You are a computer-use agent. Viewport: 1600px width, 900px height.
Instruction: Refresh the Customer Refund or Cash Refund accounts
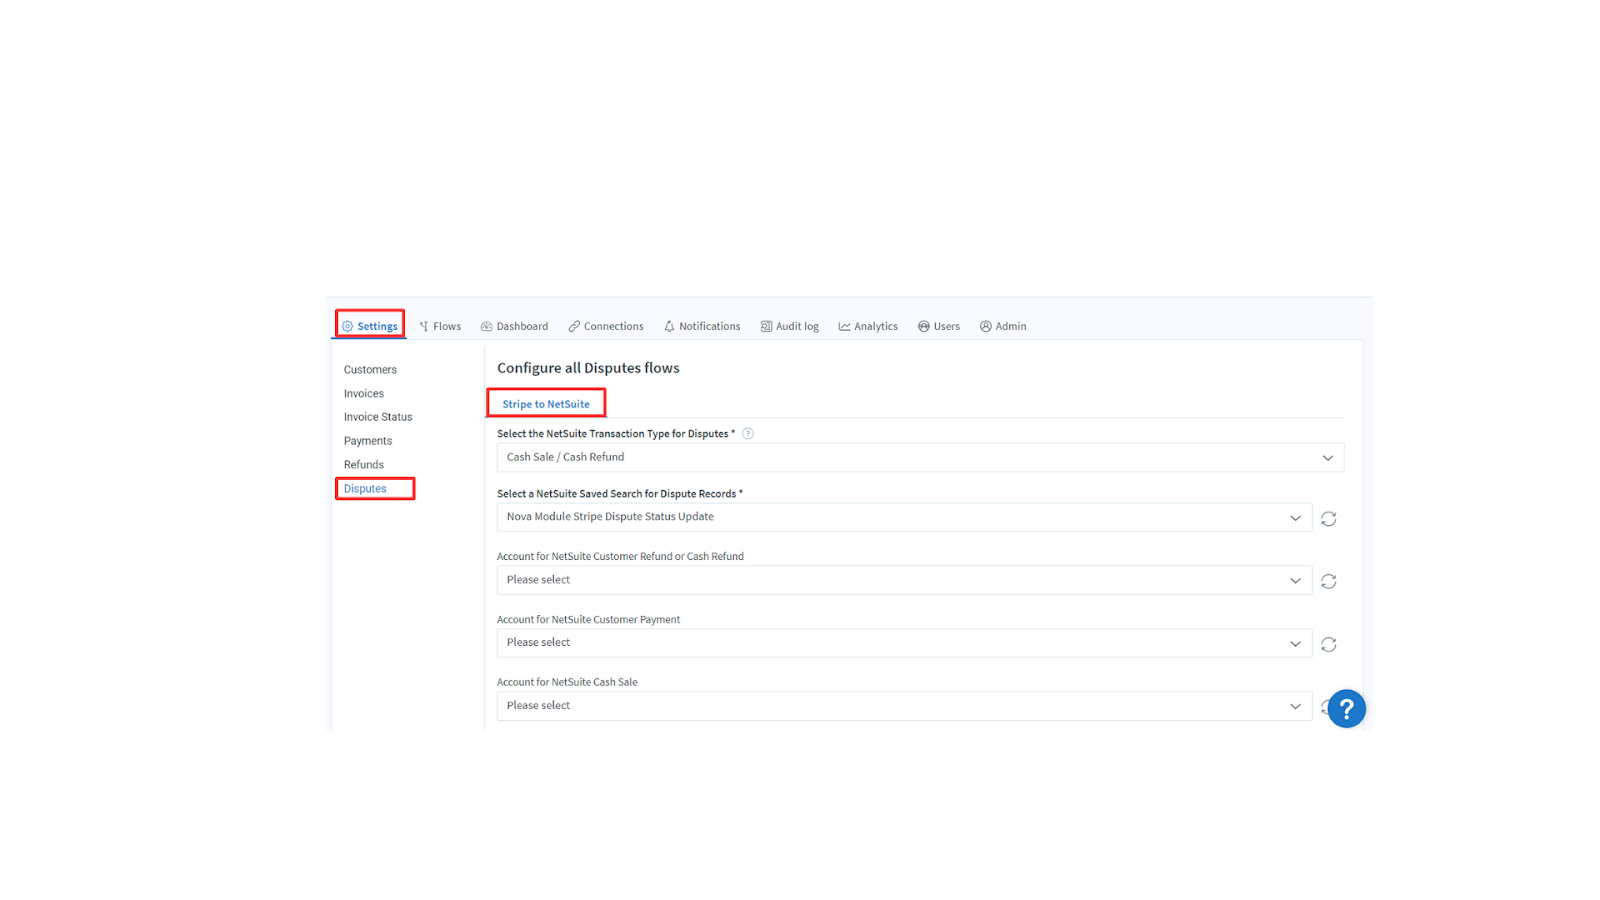1328,581
